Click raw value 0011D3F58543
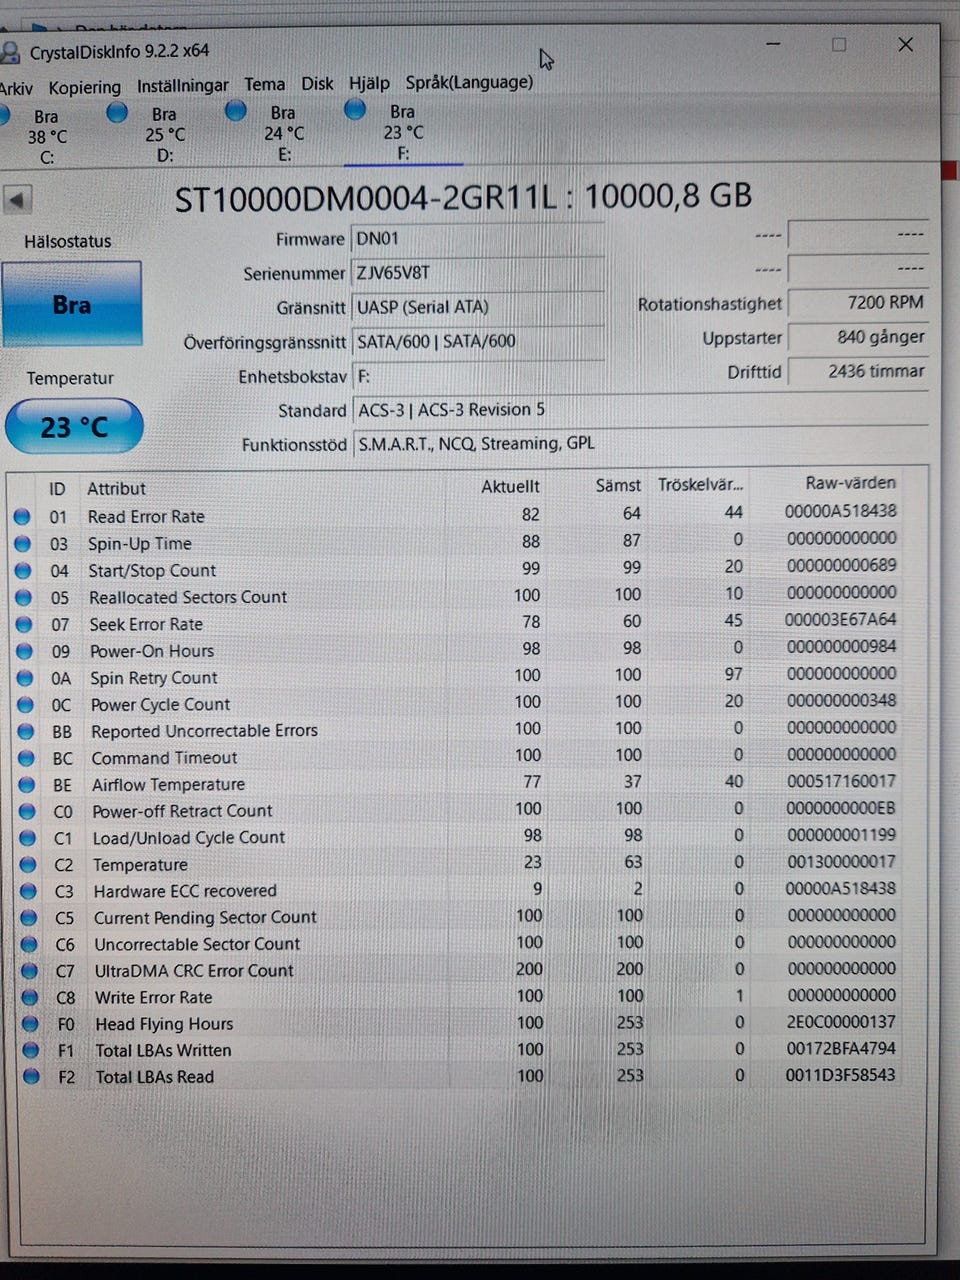The height and width of the screenshot is (1280, 960). pos(840,1076)
